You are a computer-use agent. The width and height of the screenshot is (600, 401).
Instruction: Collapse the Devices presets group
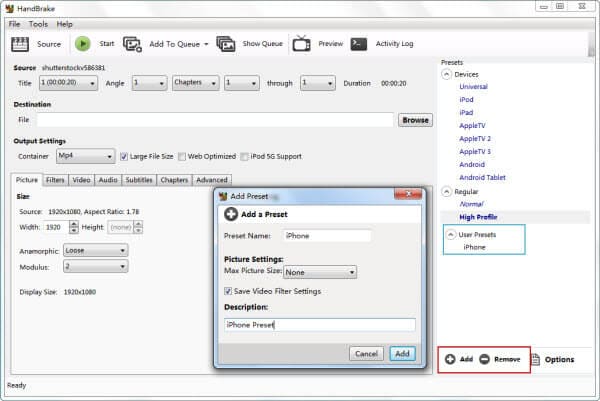[x=446, y=74]
